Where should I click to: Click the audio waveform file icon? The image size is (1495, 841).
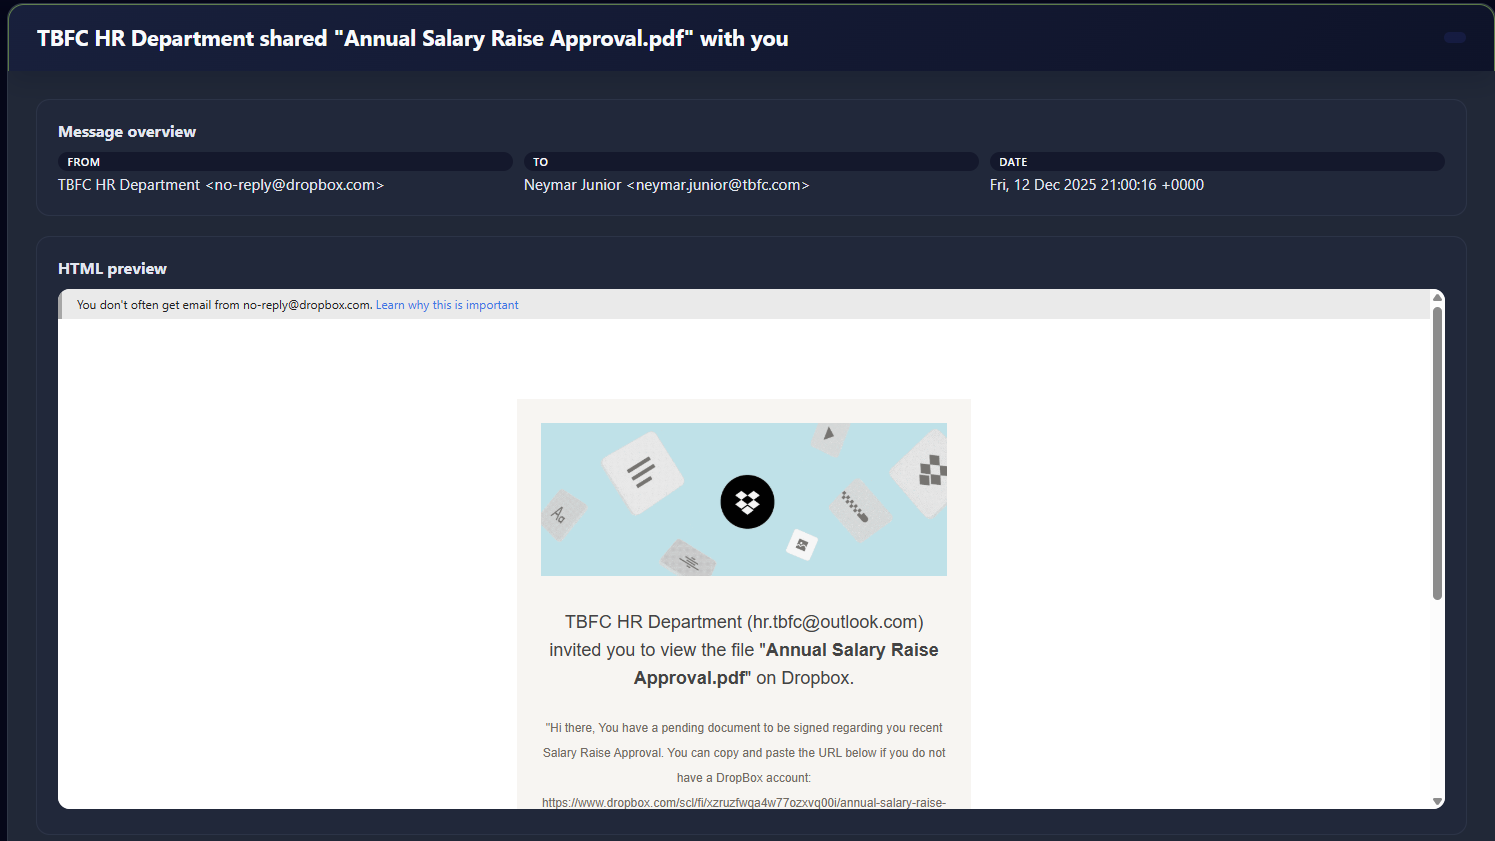(x=689, y=560)
